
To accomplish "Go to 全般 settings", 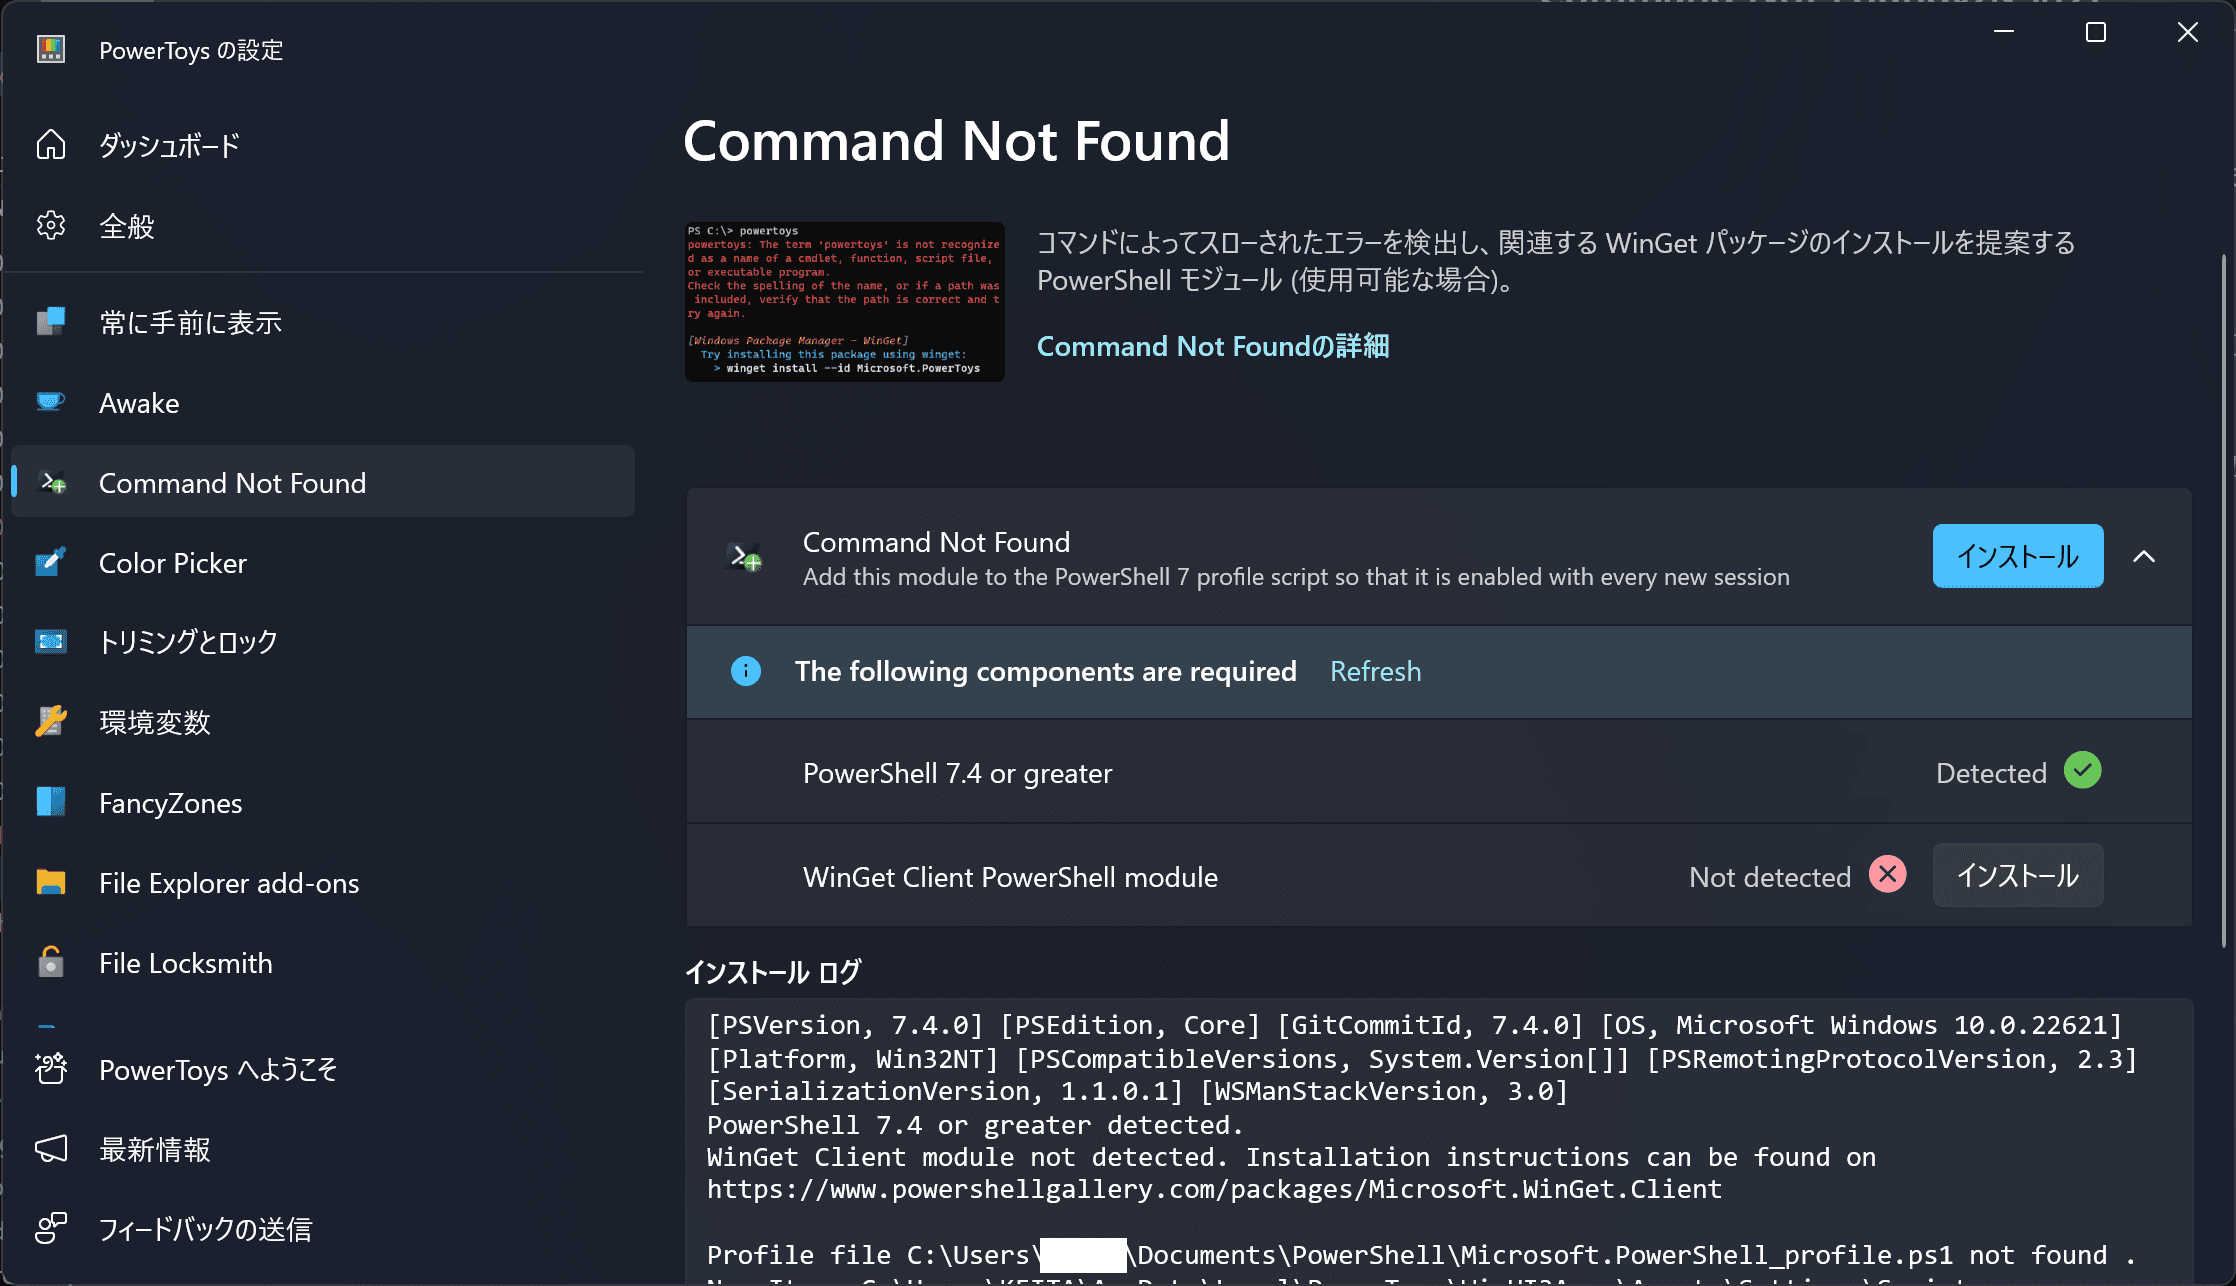I will pos(323,226).
